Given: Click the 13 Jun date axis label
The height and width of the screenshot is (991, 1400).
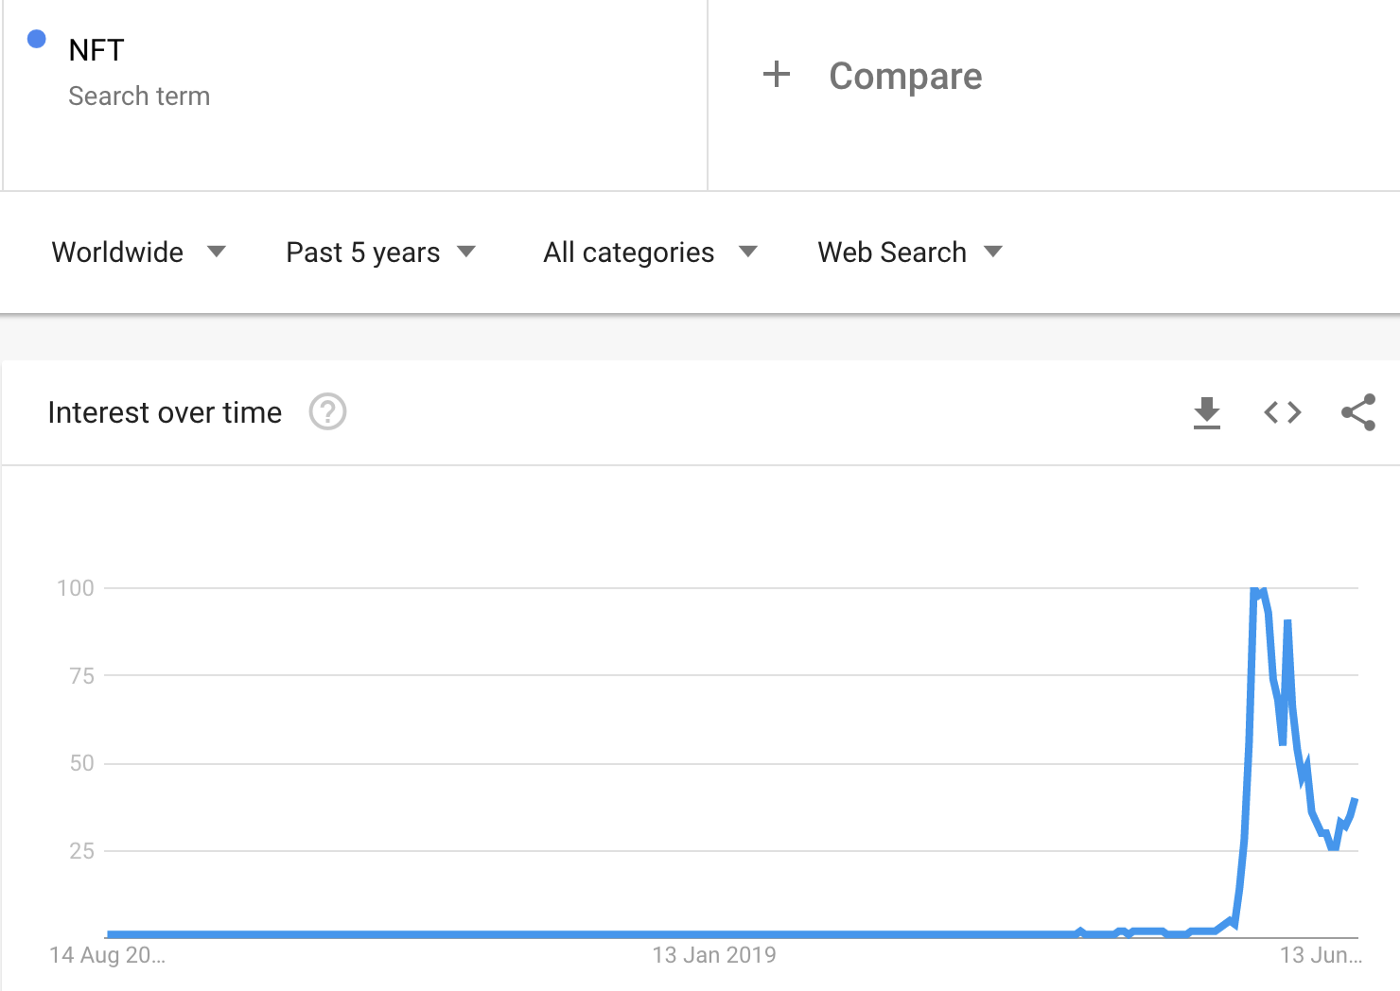Looking at the screenshot, I should [x=1321, y=955].
